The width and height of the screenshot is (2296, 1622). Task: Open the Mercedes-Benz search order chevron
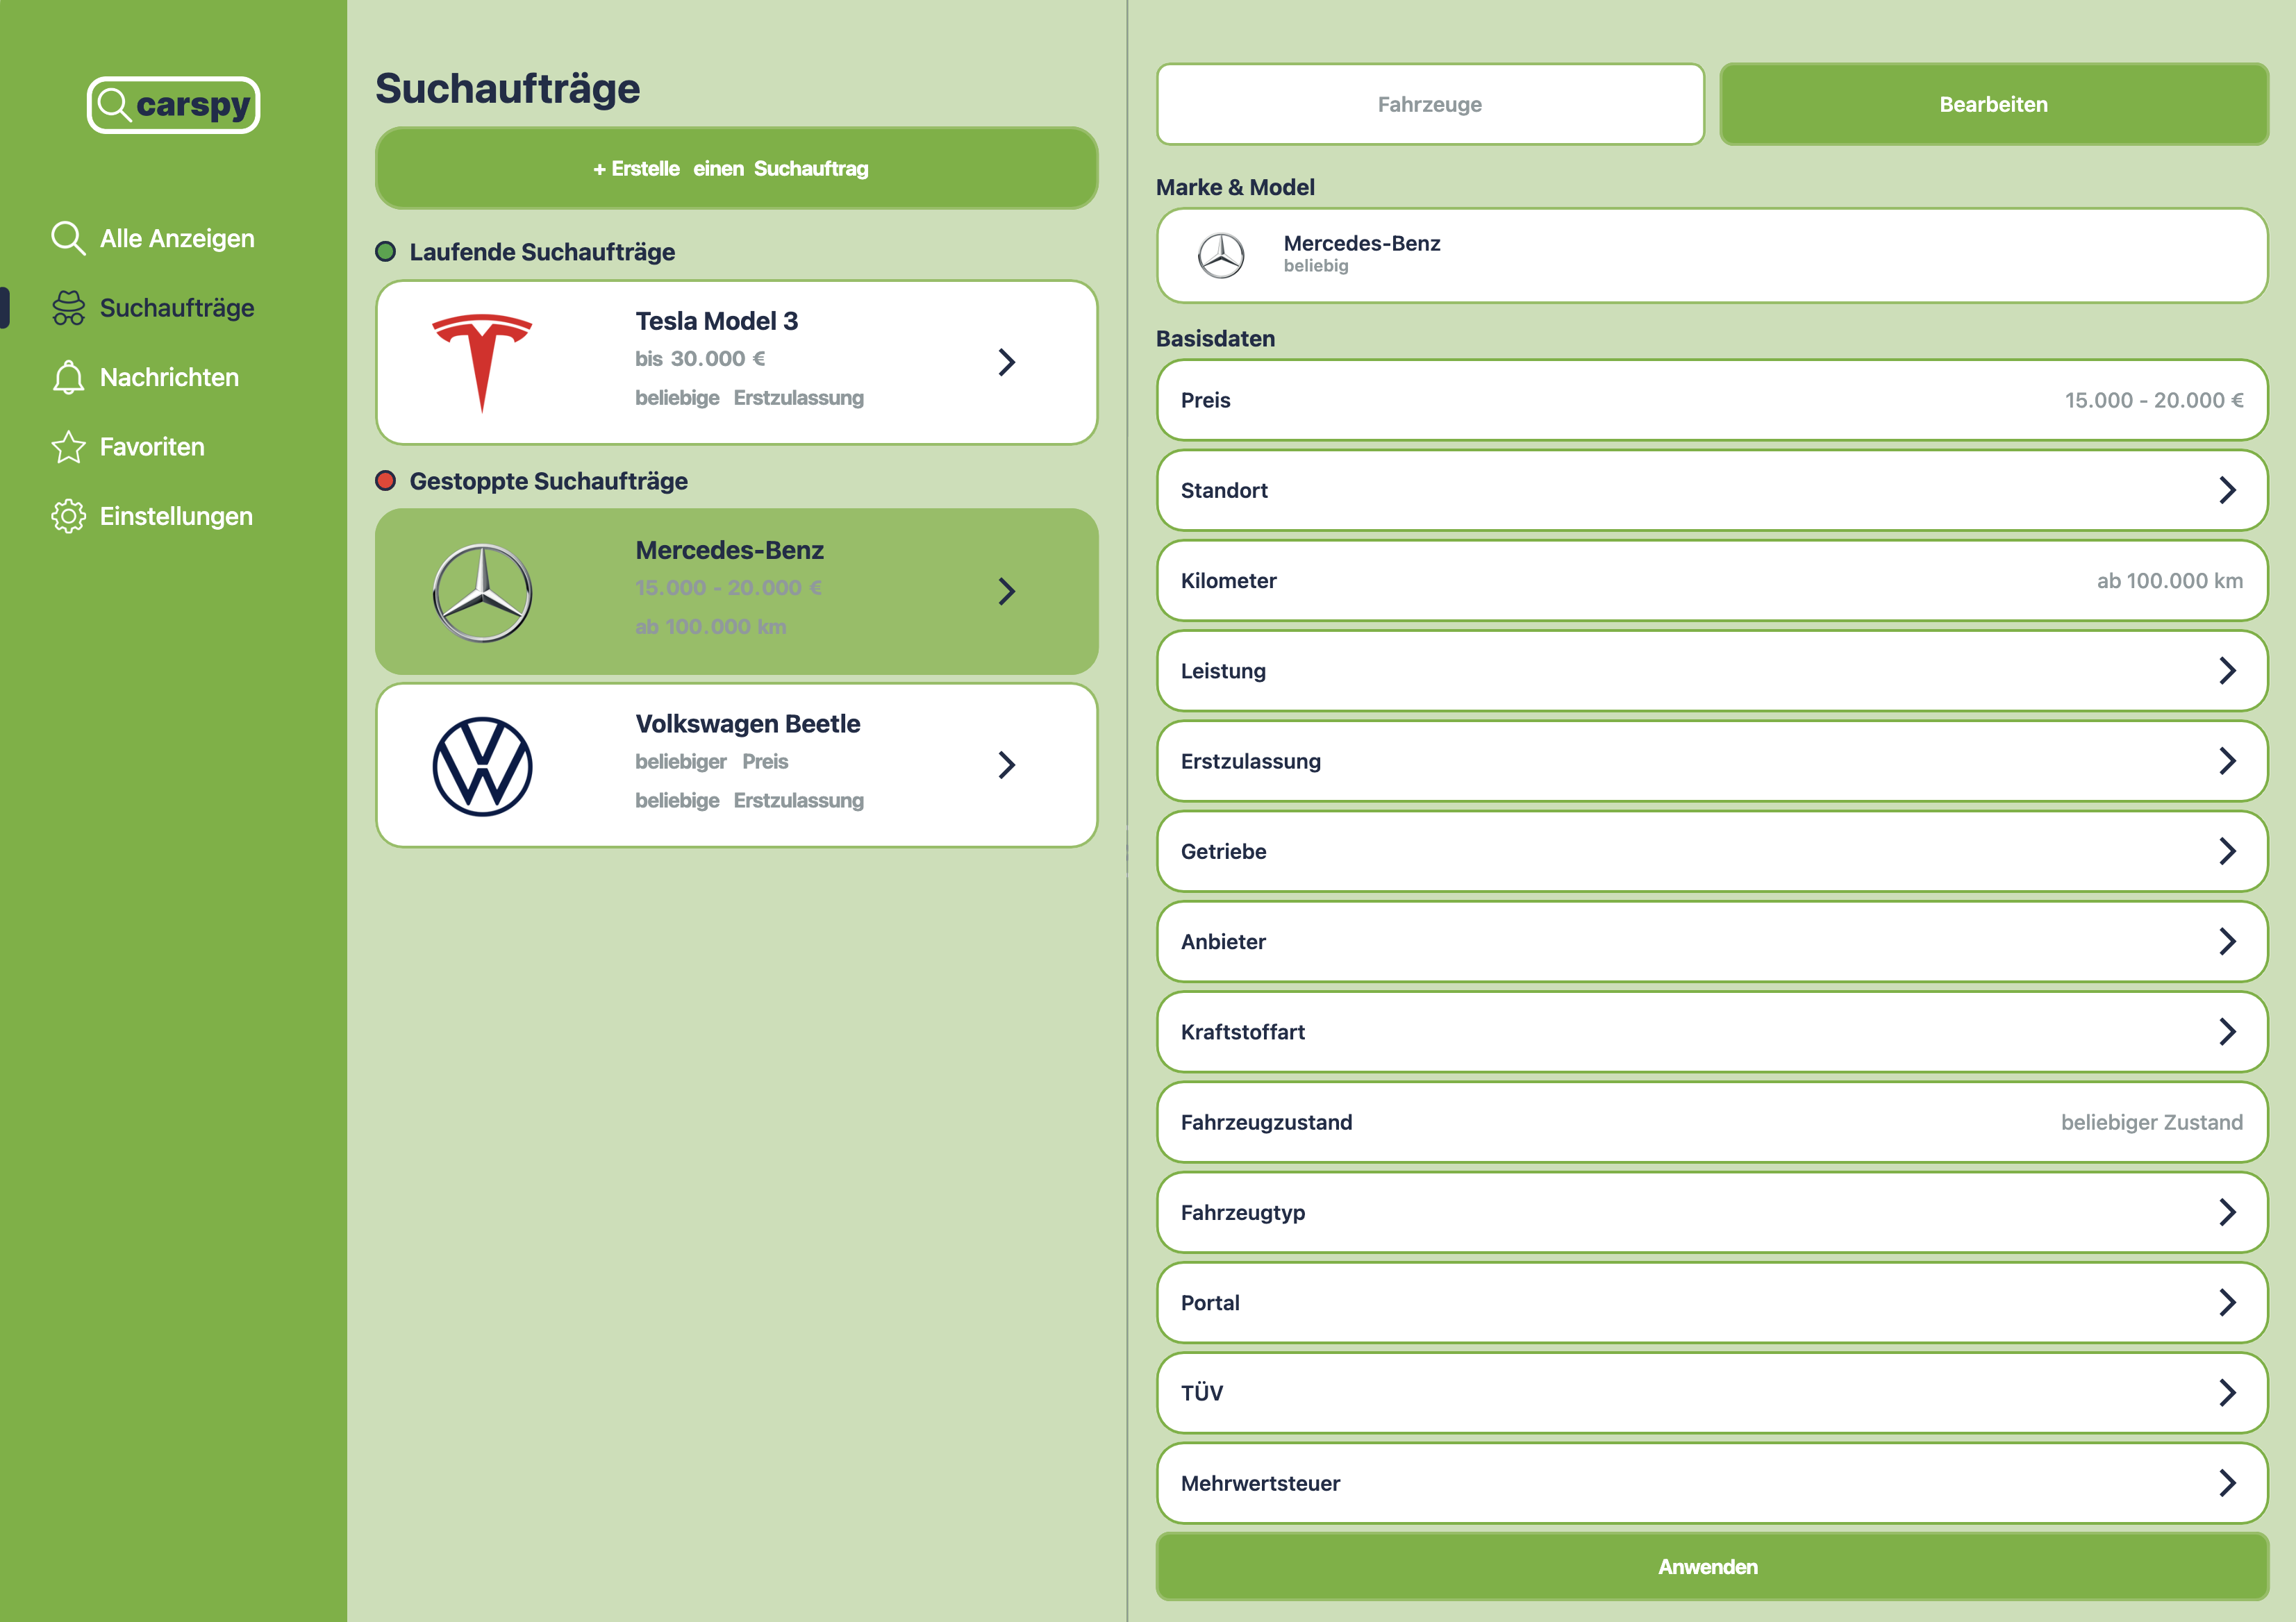click(x=1006, y=591)
